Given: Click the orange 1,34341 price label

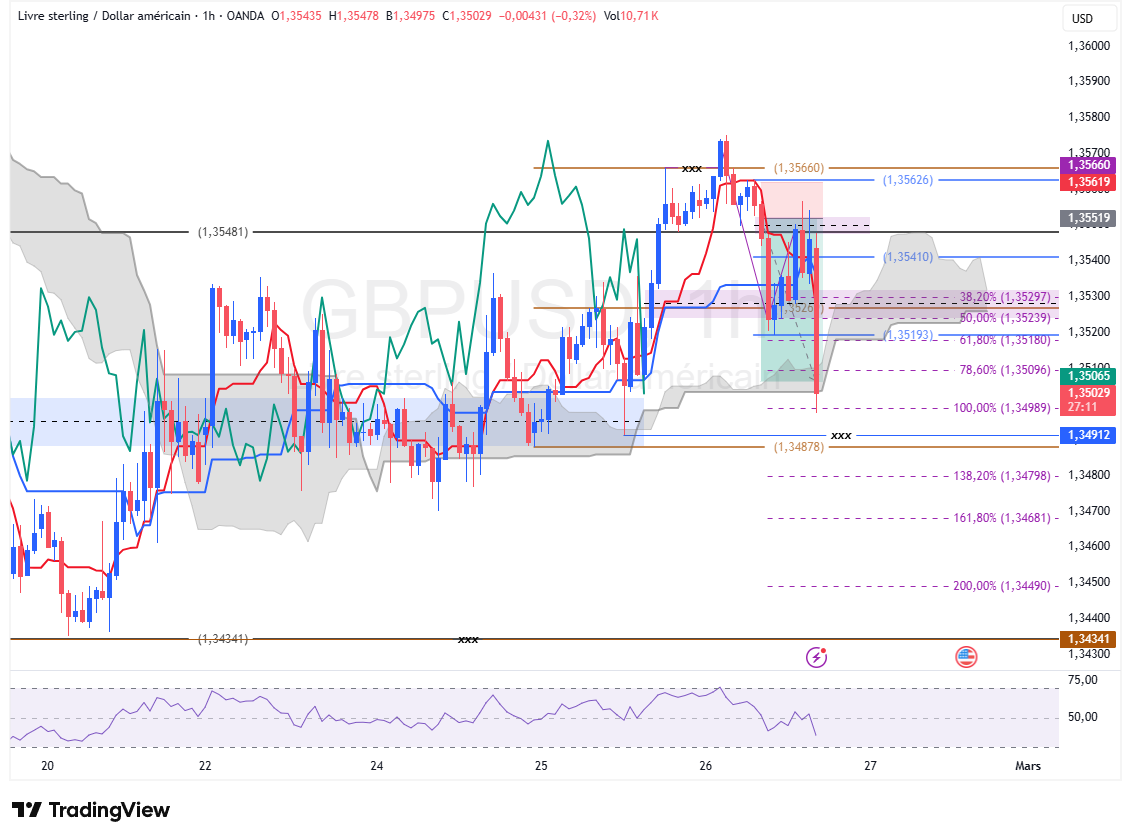Looking at the screenshot, I should pyautogui.click(x=1088, y=638).
